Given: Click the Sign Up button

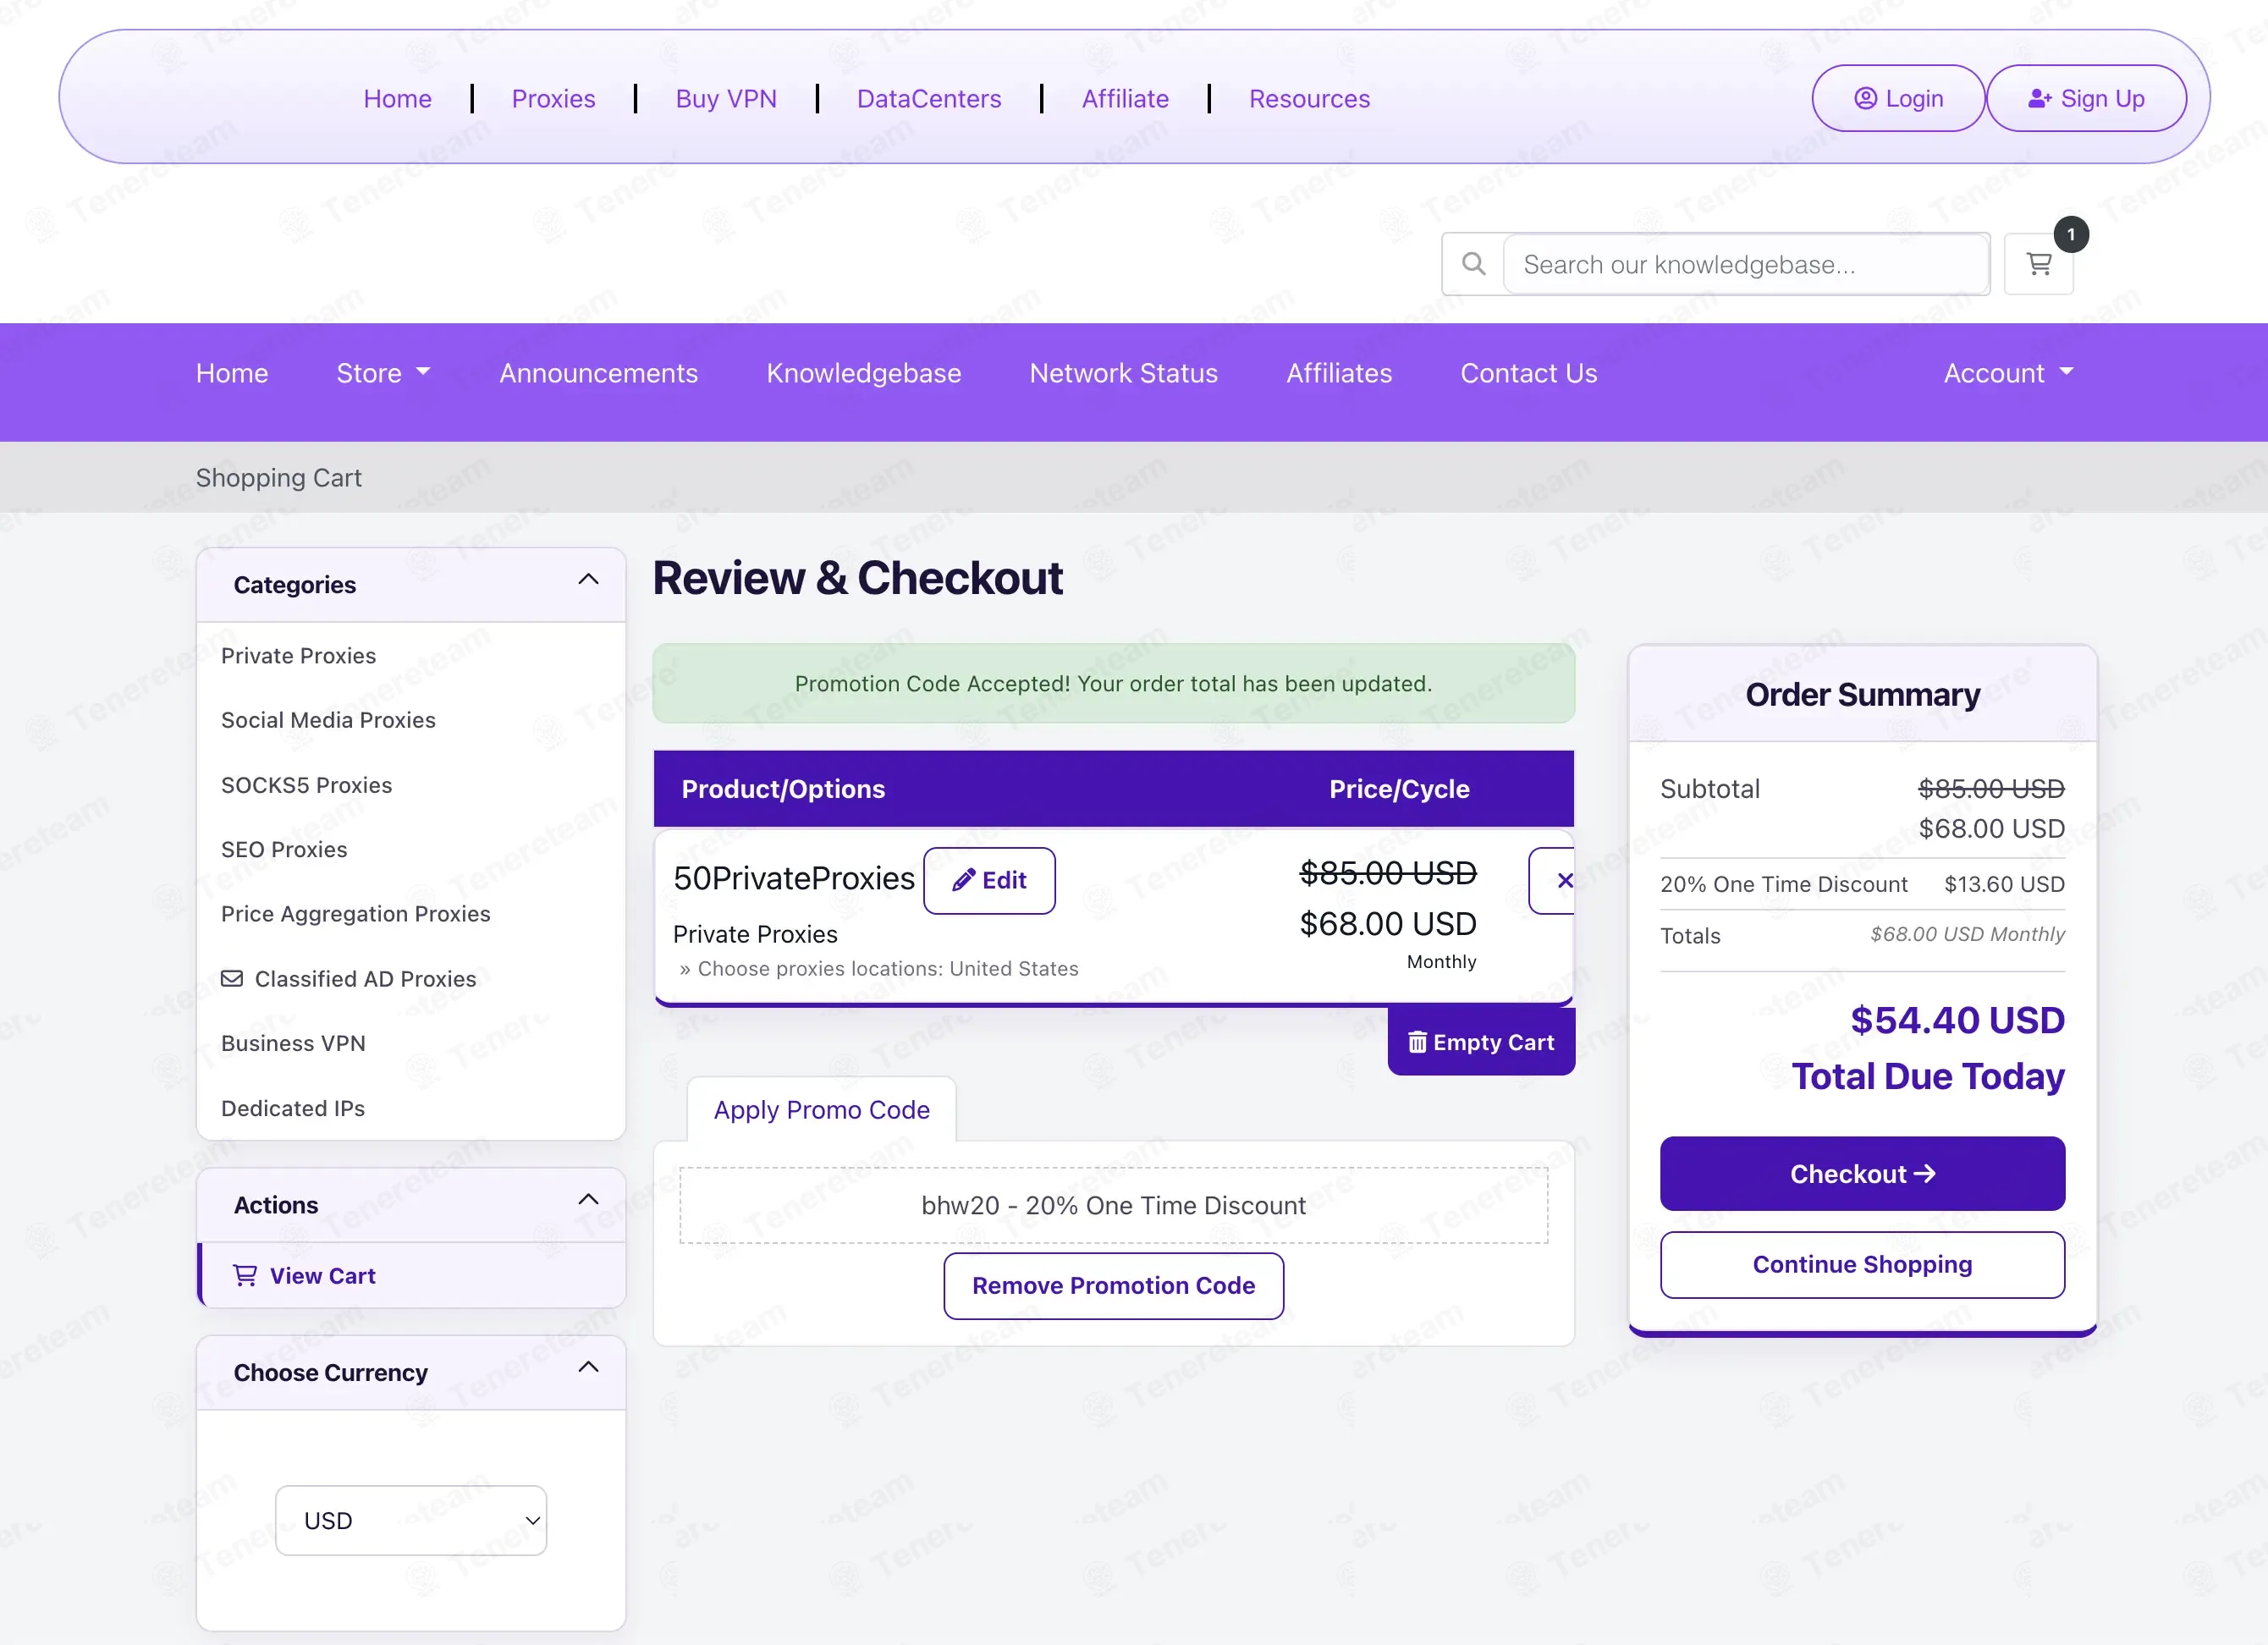Looking at the screenshot, I should click(x=2086, y=98).
